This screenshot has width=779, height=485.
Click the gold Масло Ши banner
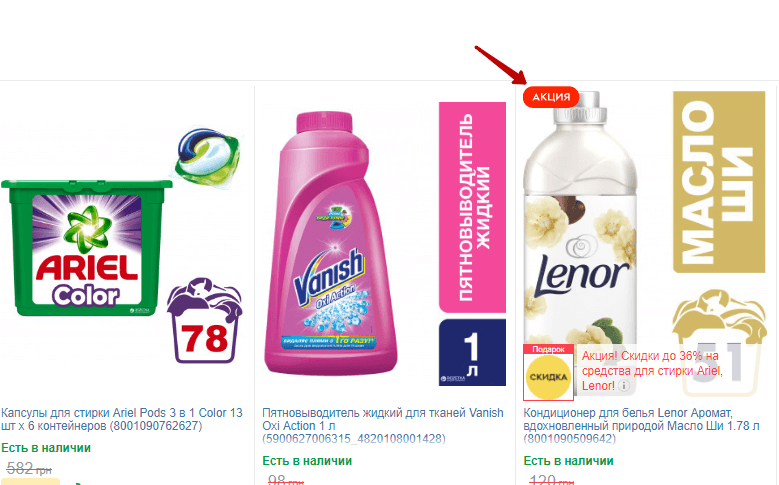point(719,182)
